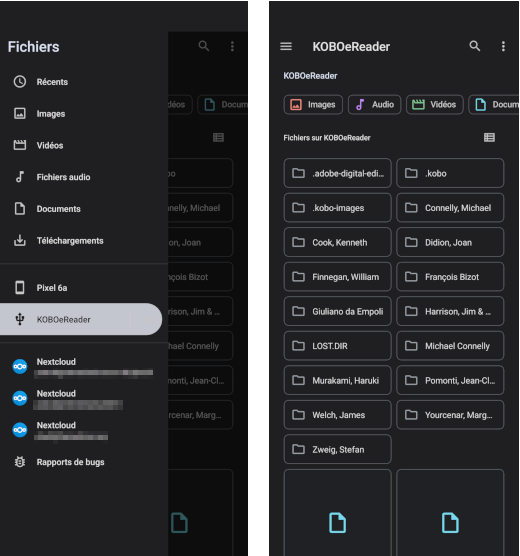This screenshot has height=556, width=520.
Task: Open the Michael Connelly folder
Action: [450, 346]
